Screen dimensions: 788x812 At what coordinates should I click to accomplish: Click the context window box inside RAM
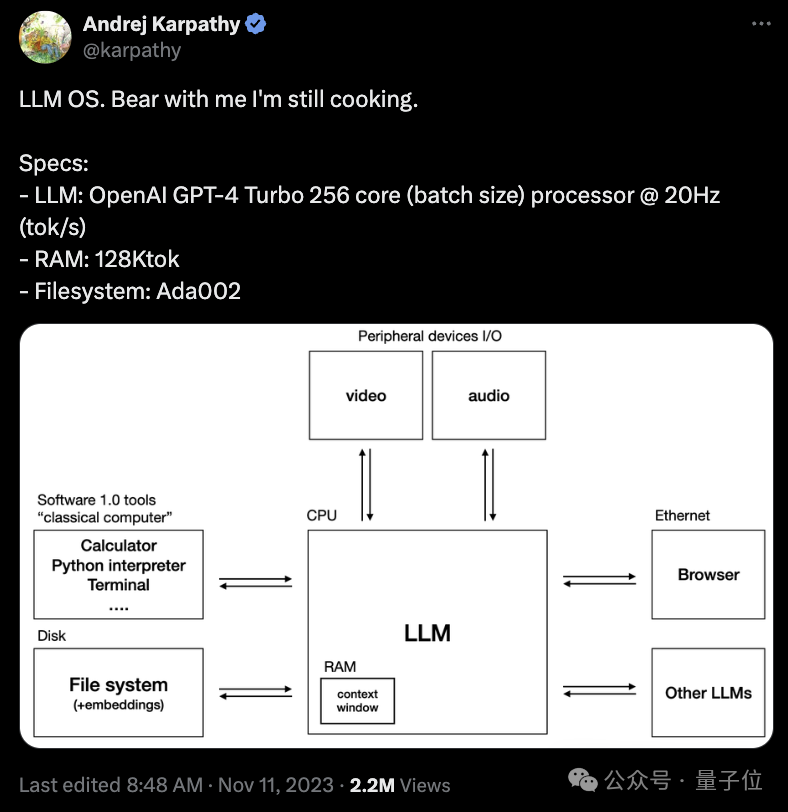(x=356, y=701)
